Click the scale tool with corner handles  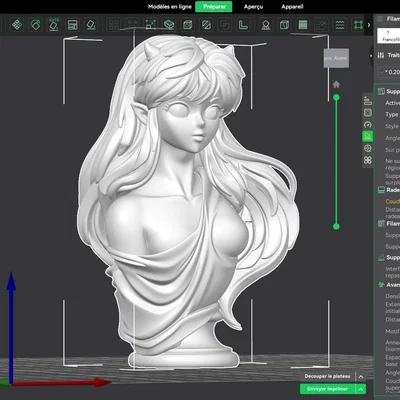[150, 25]
